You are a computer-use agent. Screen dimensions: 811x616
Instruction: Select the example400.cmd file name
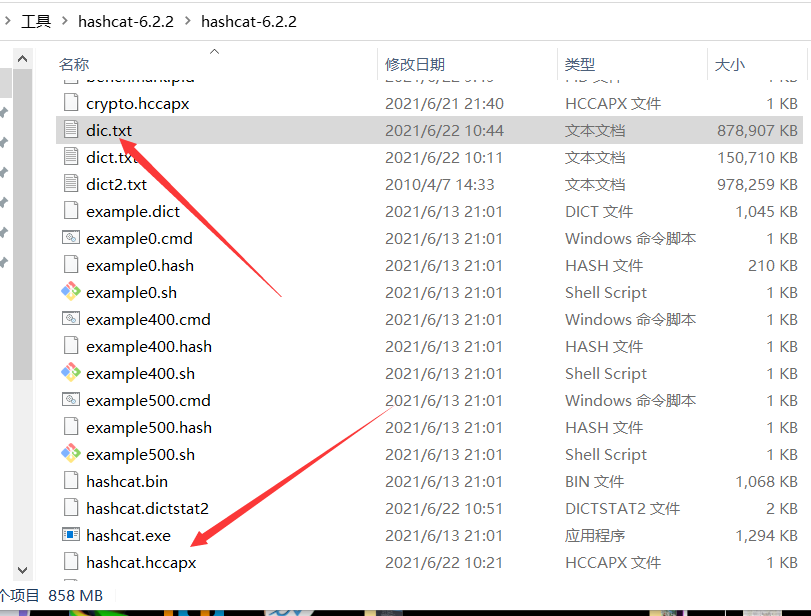(148, 320)
